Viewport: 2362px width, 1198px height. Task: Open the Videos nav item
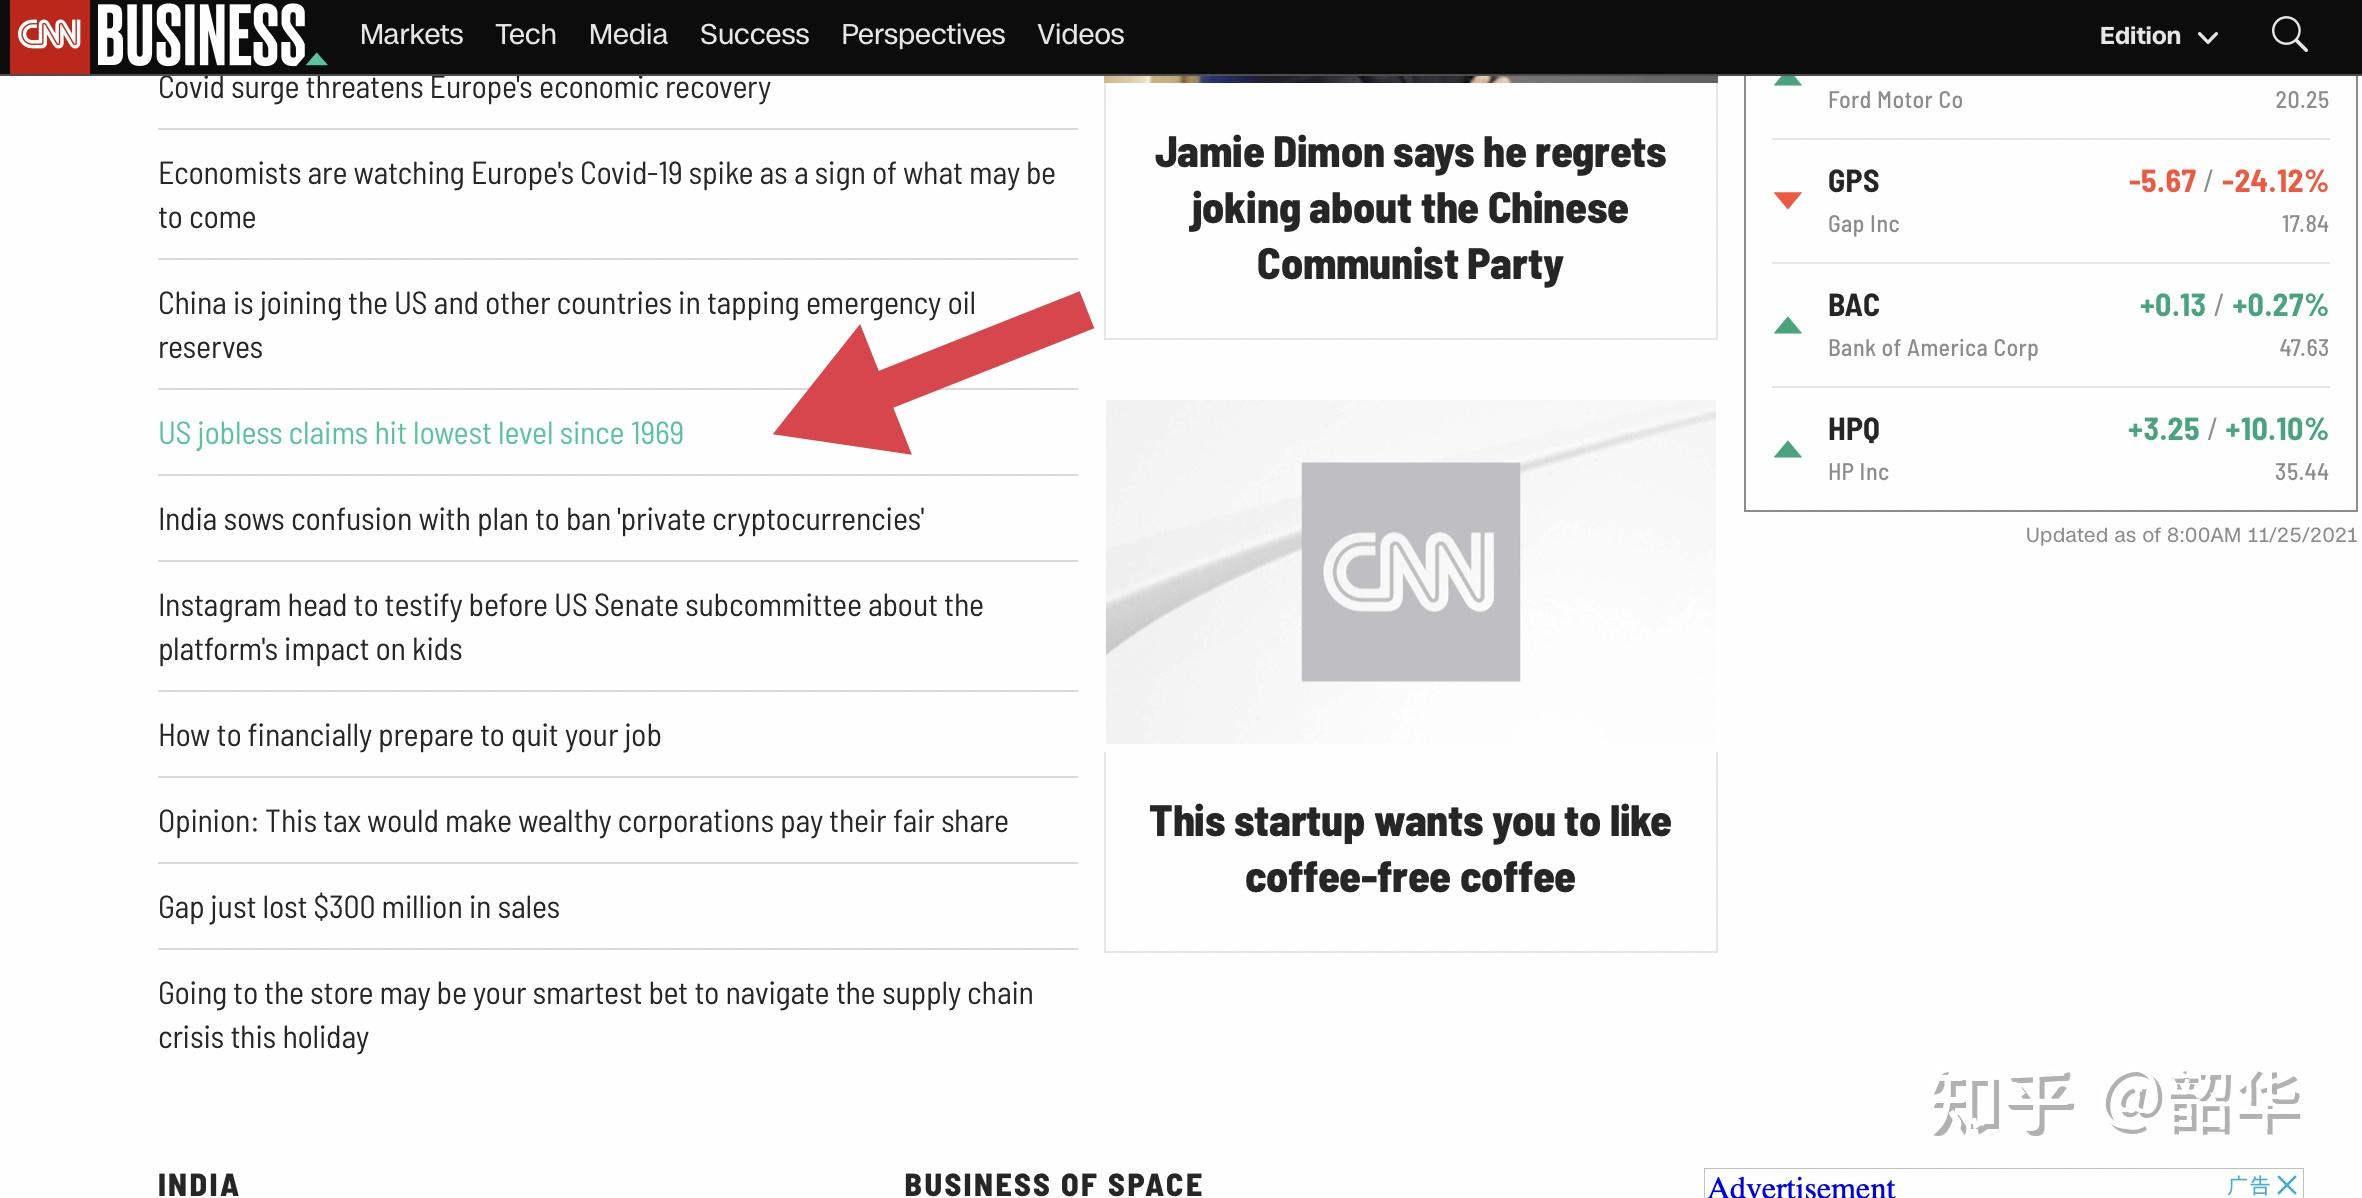(1080, 35)
